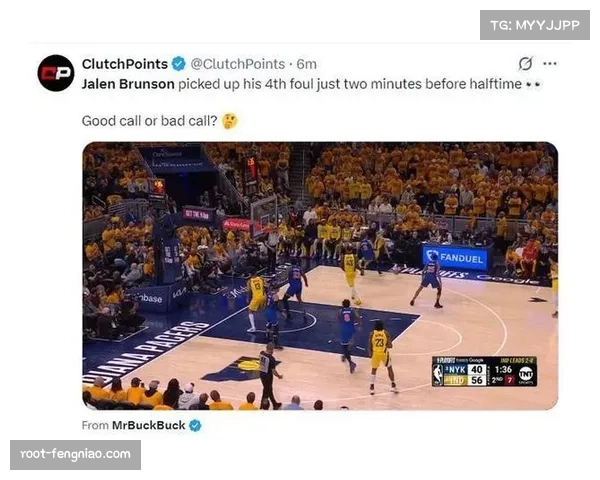600x480 pixels.
Task: Click the TNT Sports logo in scorebug
Action: coord(526,374)
